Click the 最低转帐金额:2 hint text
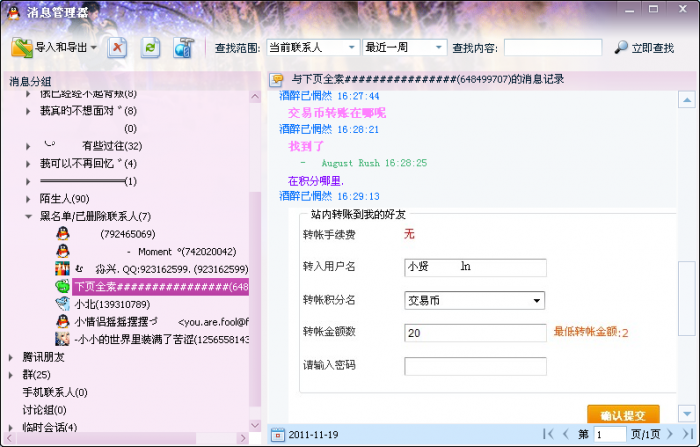 coord(591,332)
